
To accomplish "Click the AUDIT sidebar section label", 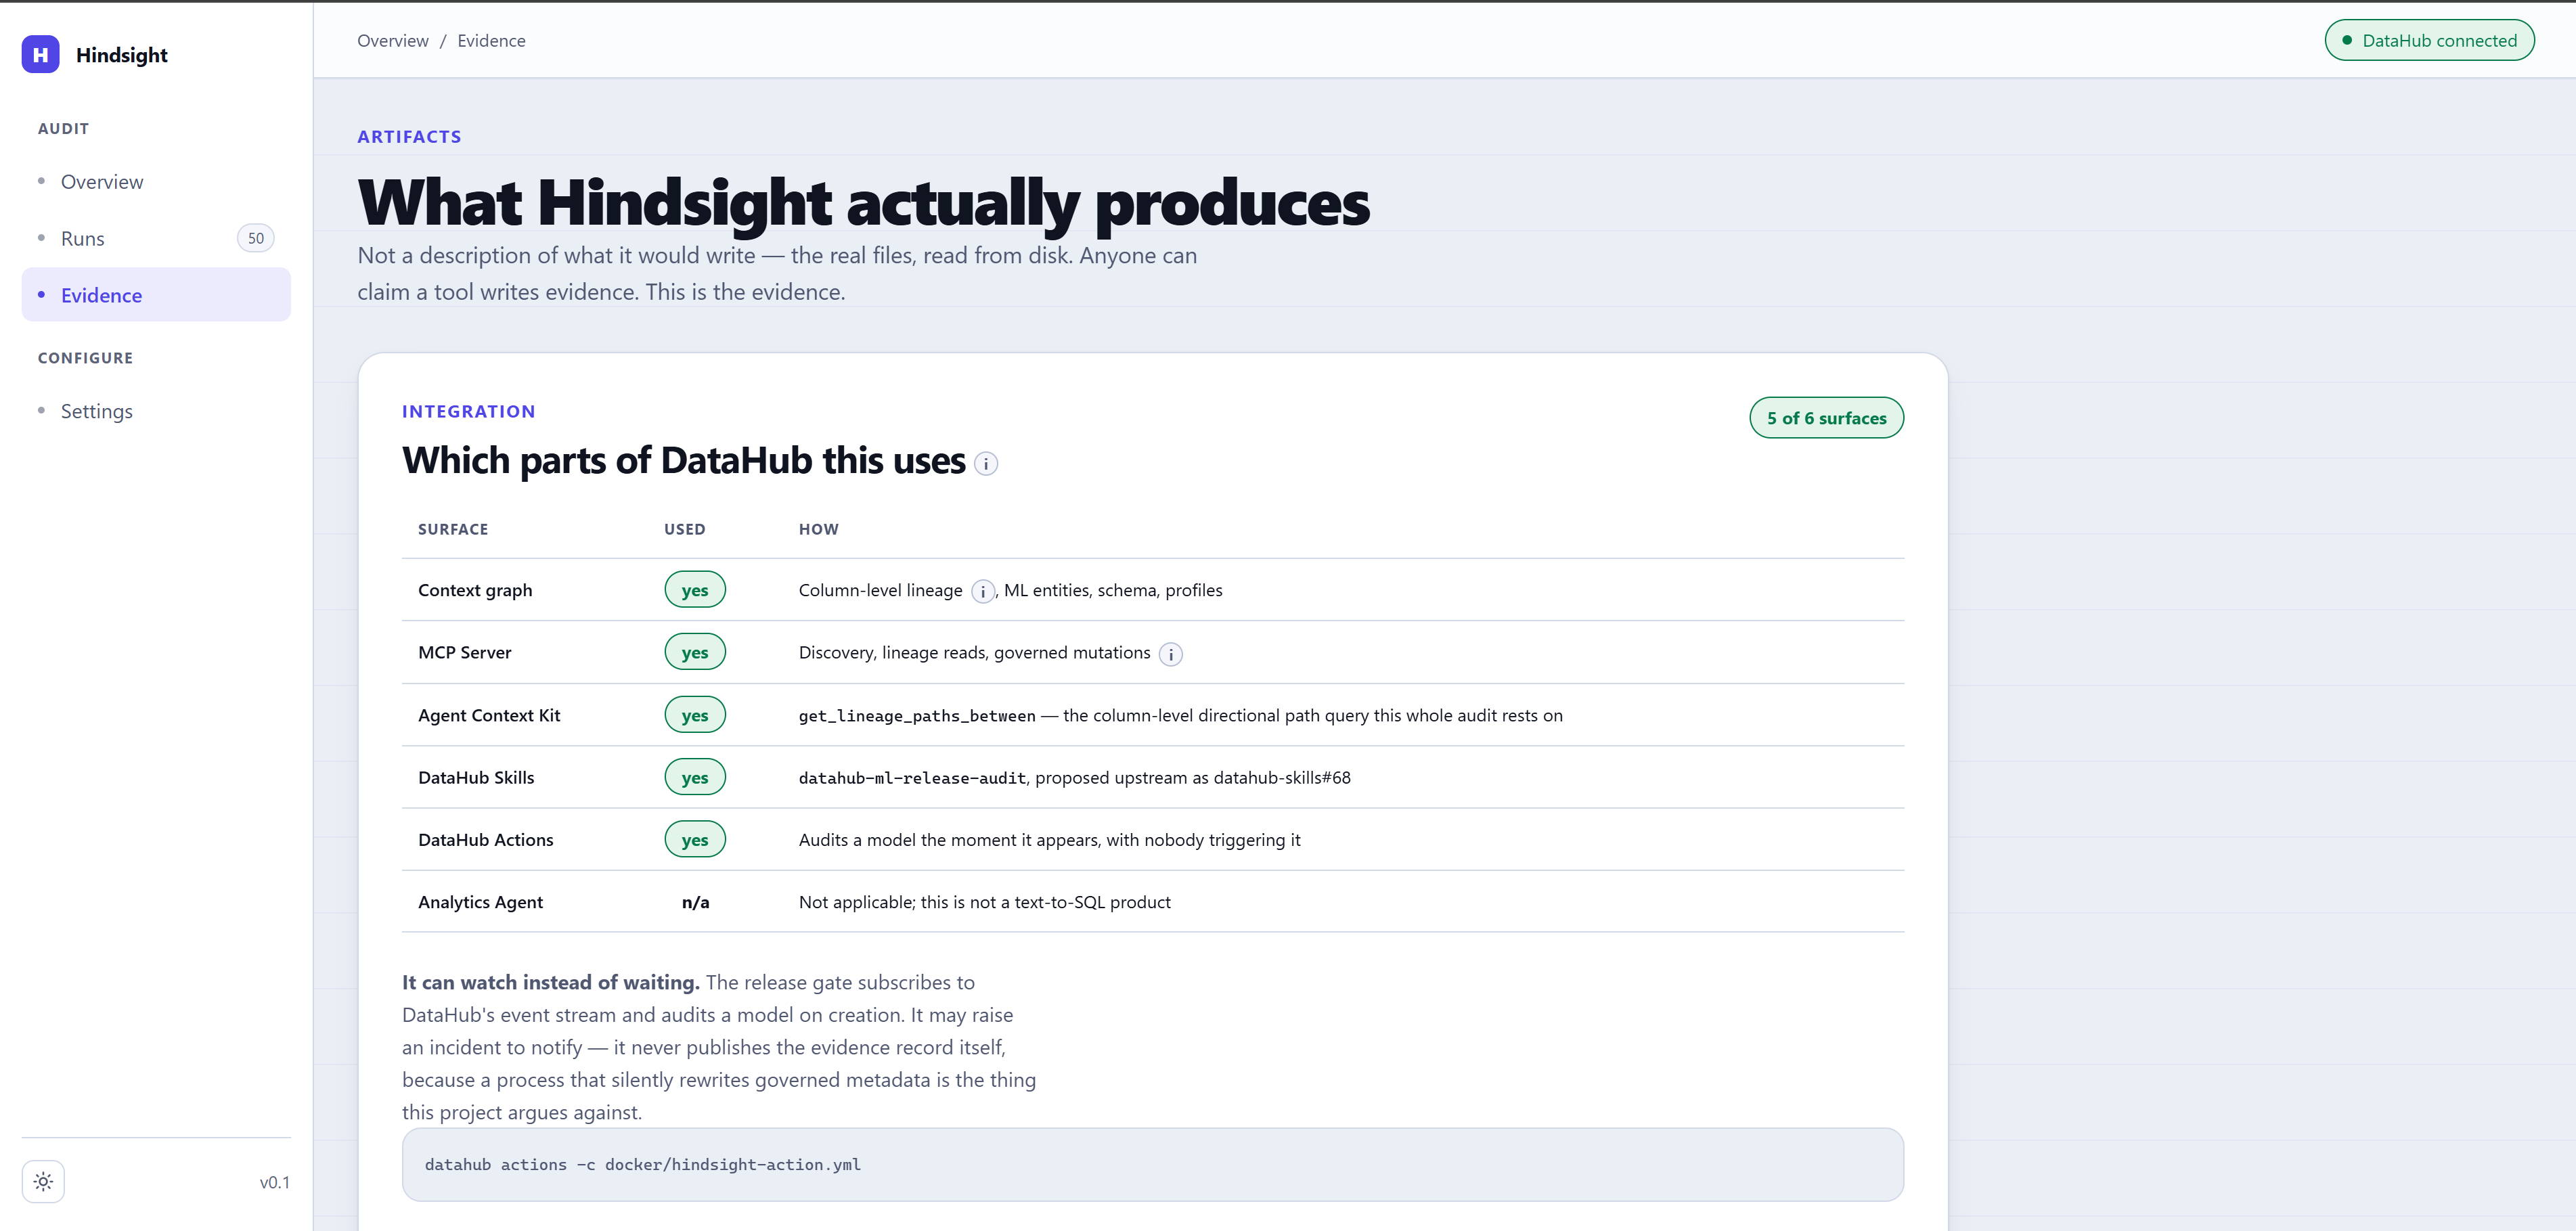I will pos(64,129).
